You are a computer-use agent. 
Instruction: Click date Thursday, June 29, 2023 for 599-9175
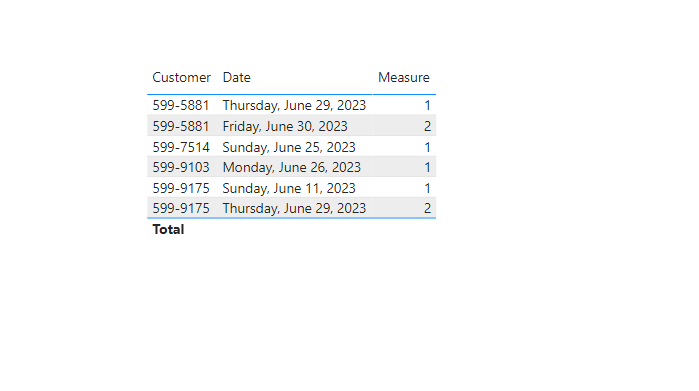(x=294, y=208)
